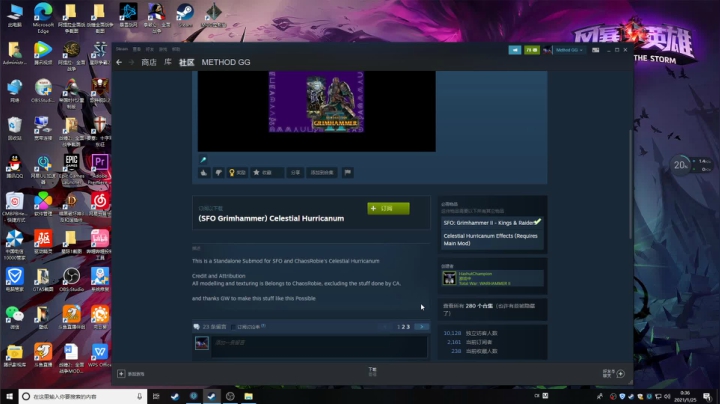The image size is (720, 404).
Task: Go to comments page 3
Action: pos(408,327)
